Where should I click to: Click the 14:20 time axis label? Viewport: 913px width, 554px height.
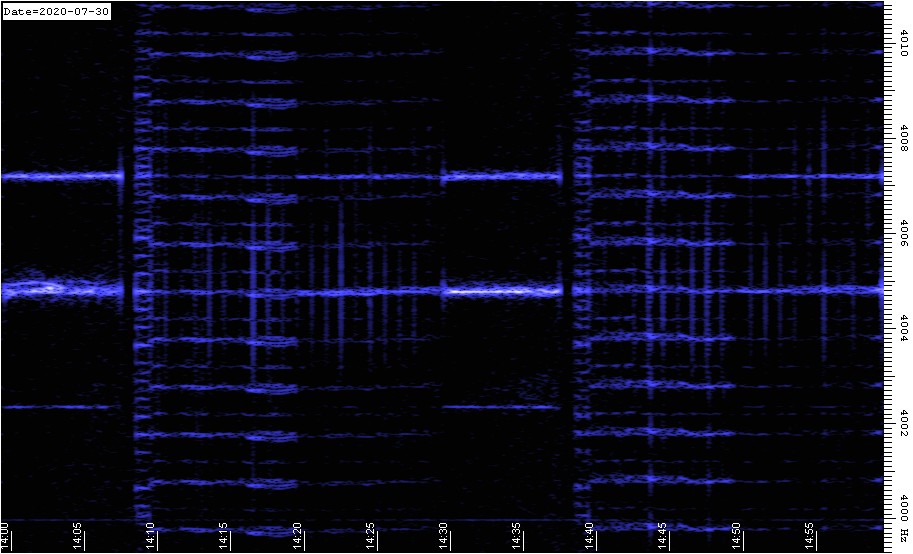tap(298, 535)
